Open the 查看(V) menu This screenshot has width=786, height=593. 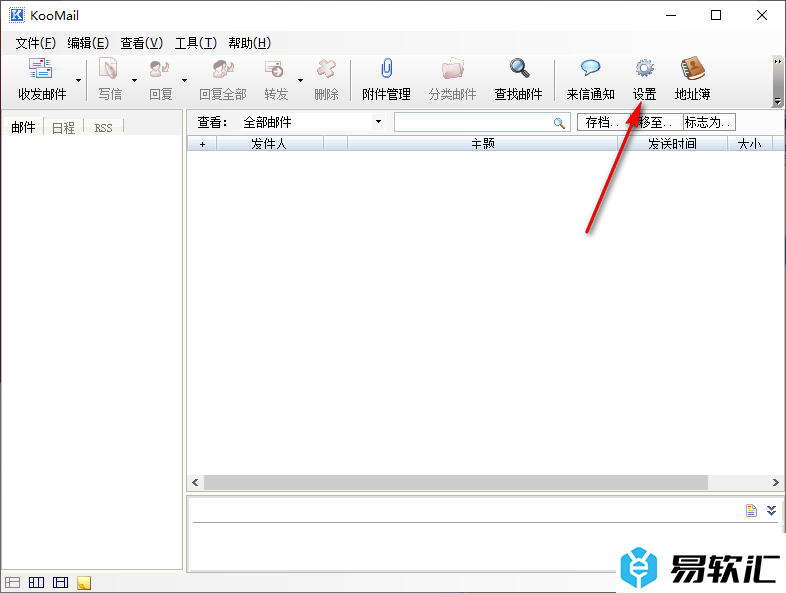[142, 43]
